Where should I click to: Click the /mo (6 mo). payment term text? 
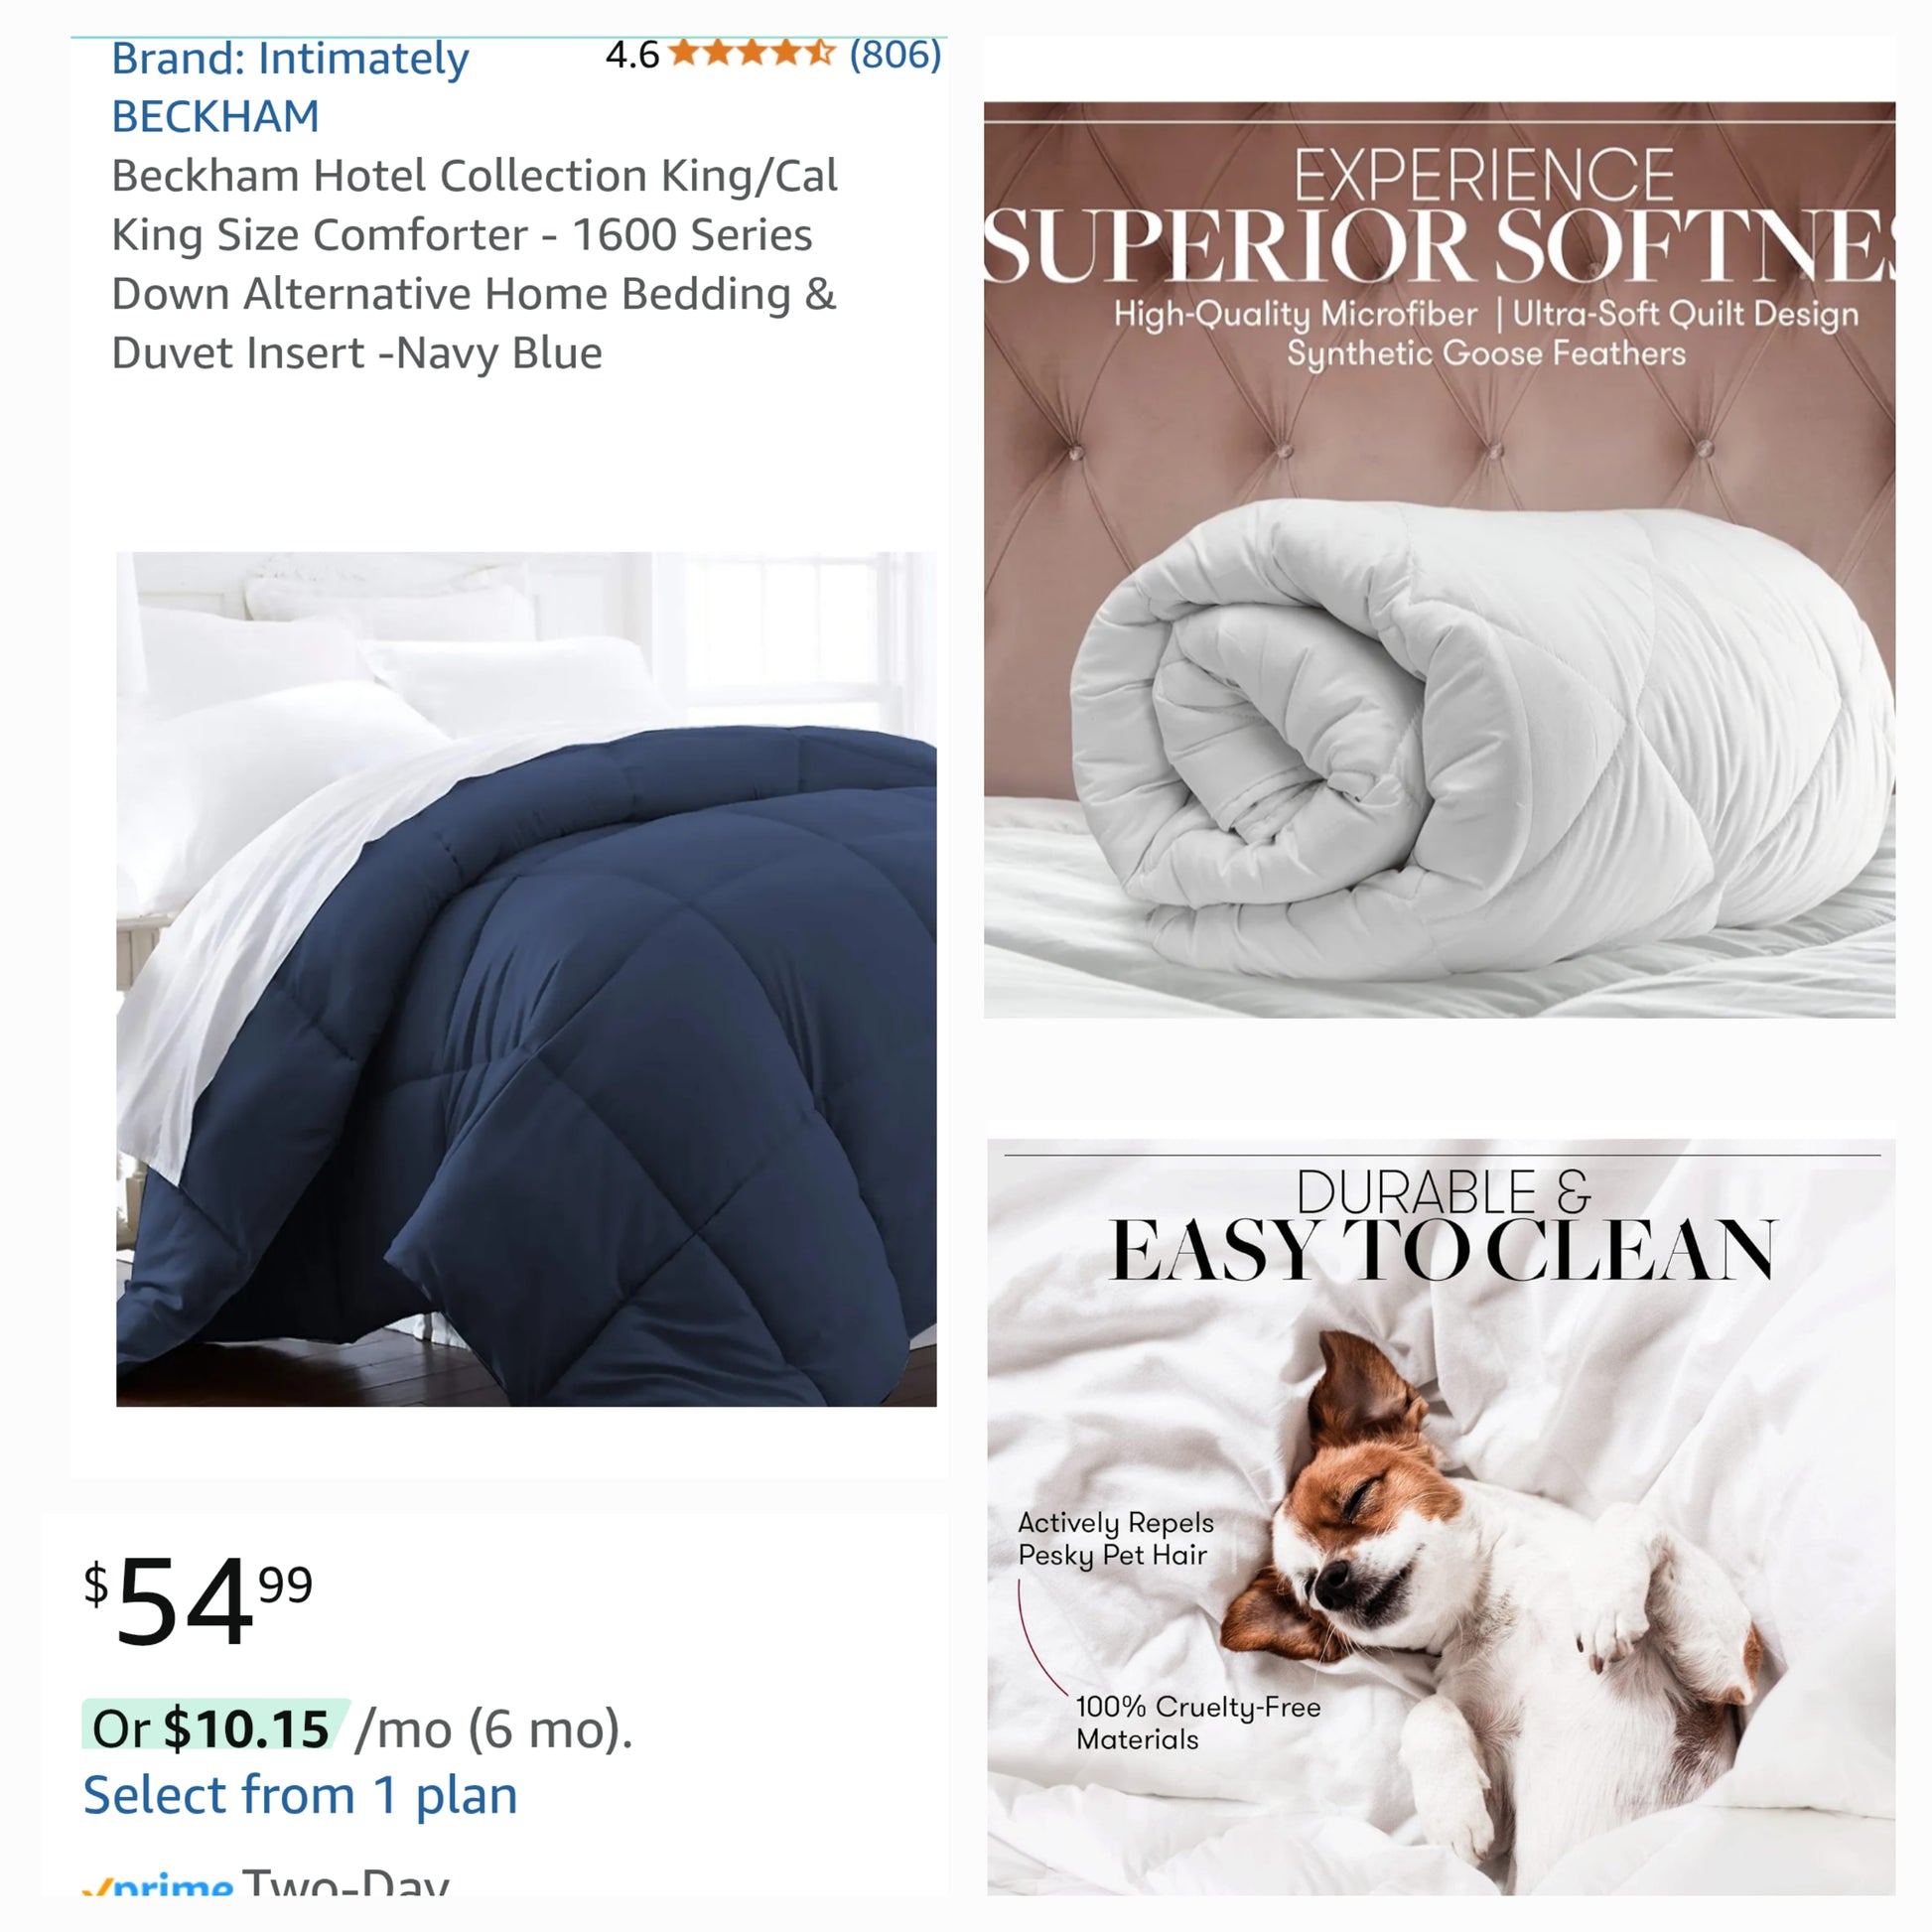coord(494,1730)
